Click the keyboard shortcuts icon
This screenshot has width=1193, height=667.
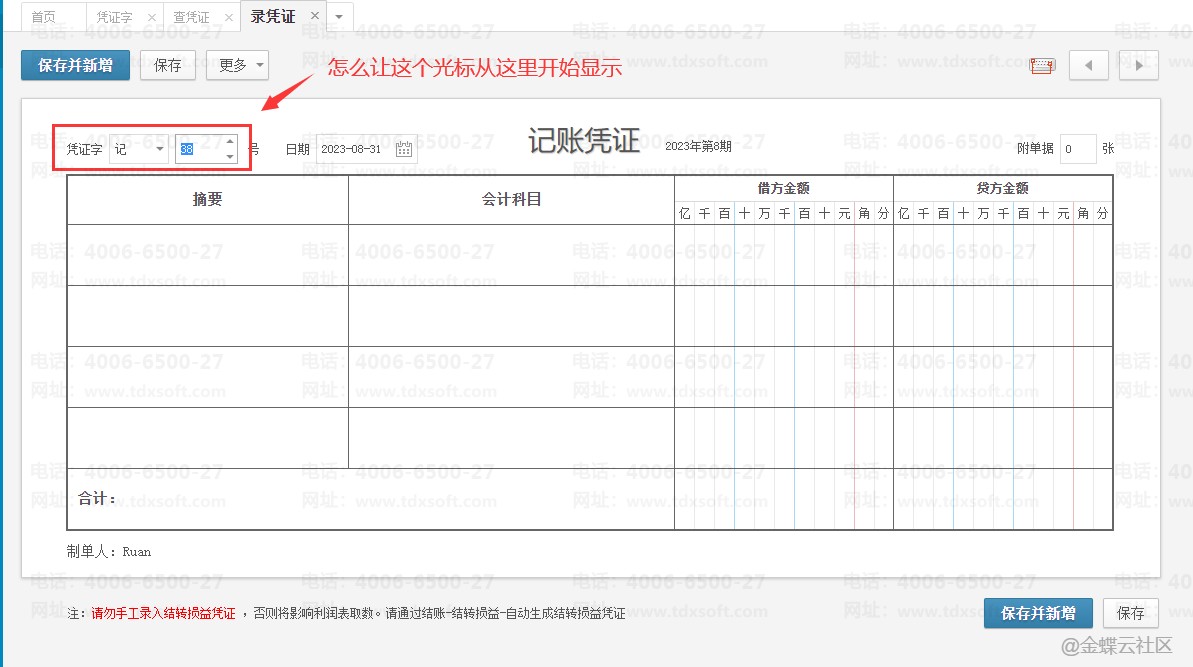(1042, 66)
